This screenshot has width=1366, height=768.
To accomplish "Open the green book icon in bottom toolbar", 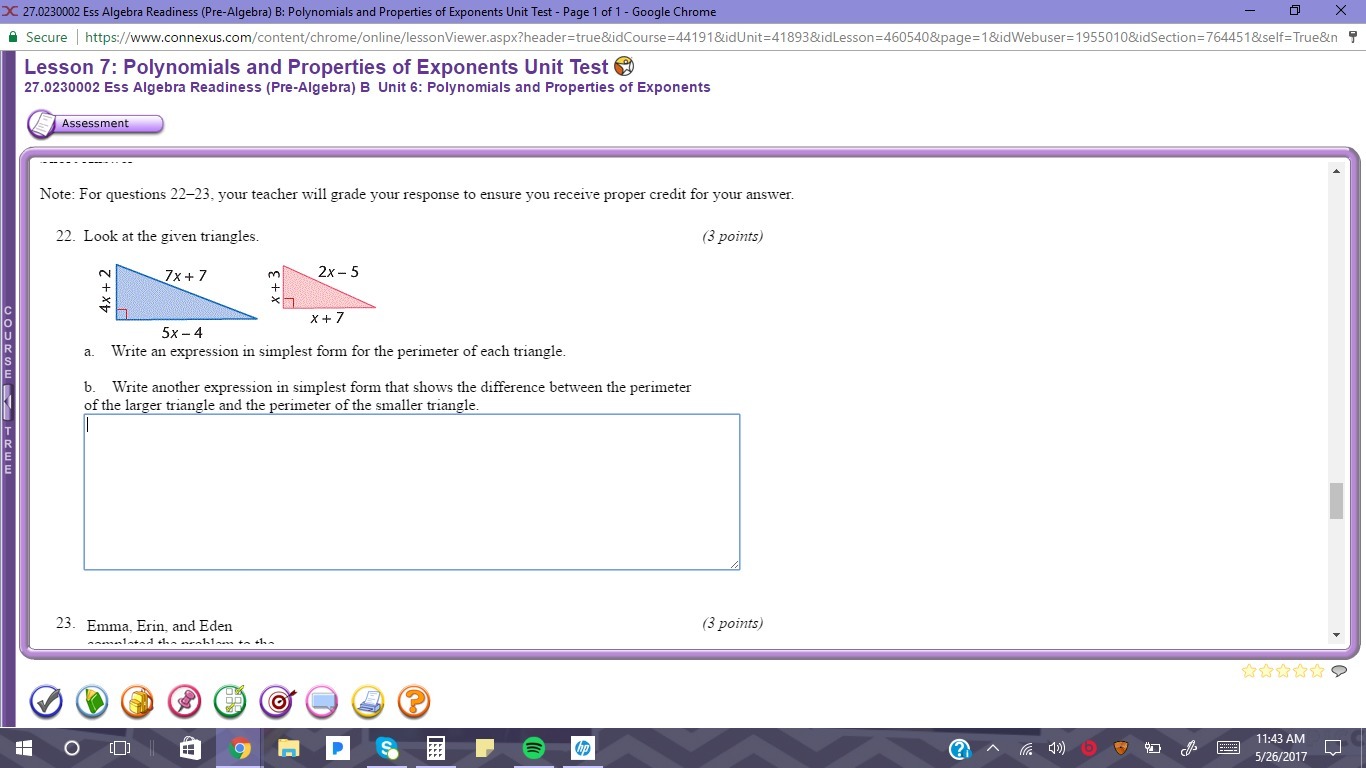I will (92, 702).
